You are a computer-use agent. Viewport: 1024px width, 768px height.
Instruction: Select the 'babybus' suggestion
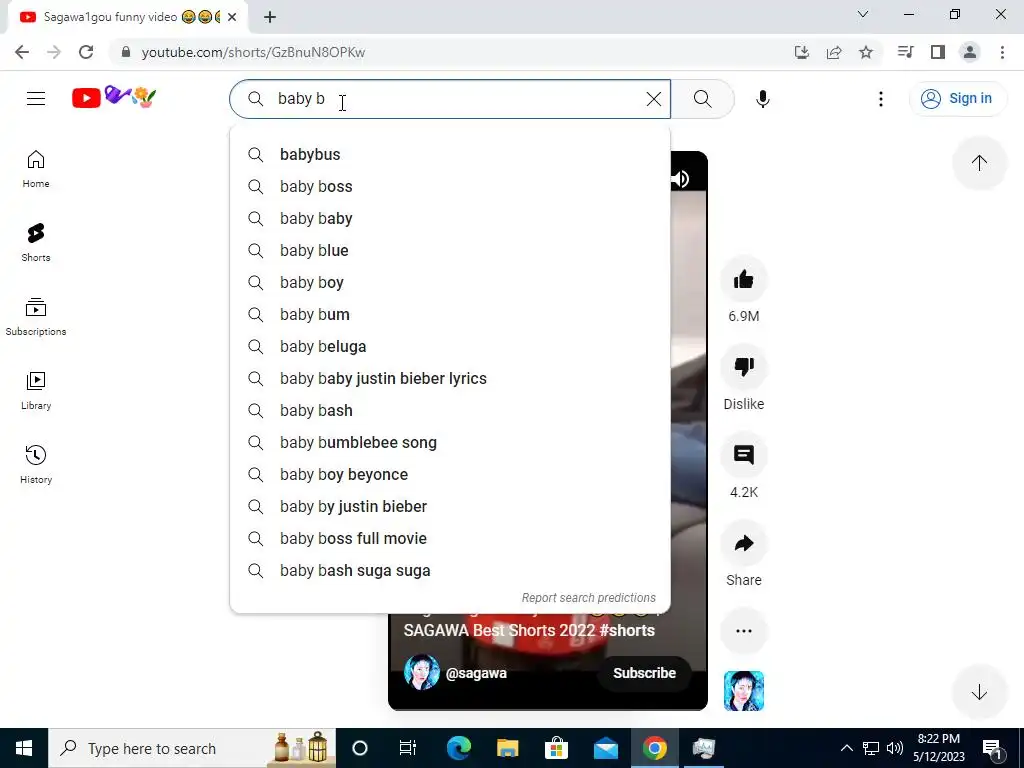pyautogui.click(x=450, y=154)
